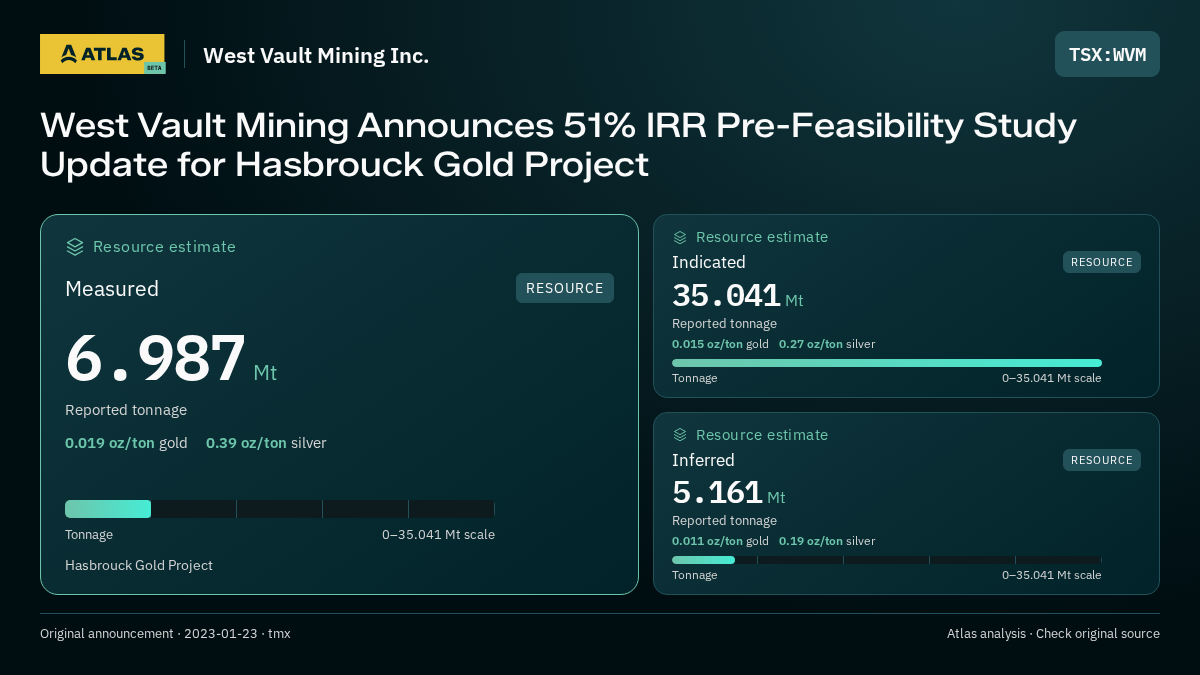This screenshot has width=1200, height=675.
Task: Click the Inferred card's 0–35.041 Mt scale label
Action: [1051, 575]
